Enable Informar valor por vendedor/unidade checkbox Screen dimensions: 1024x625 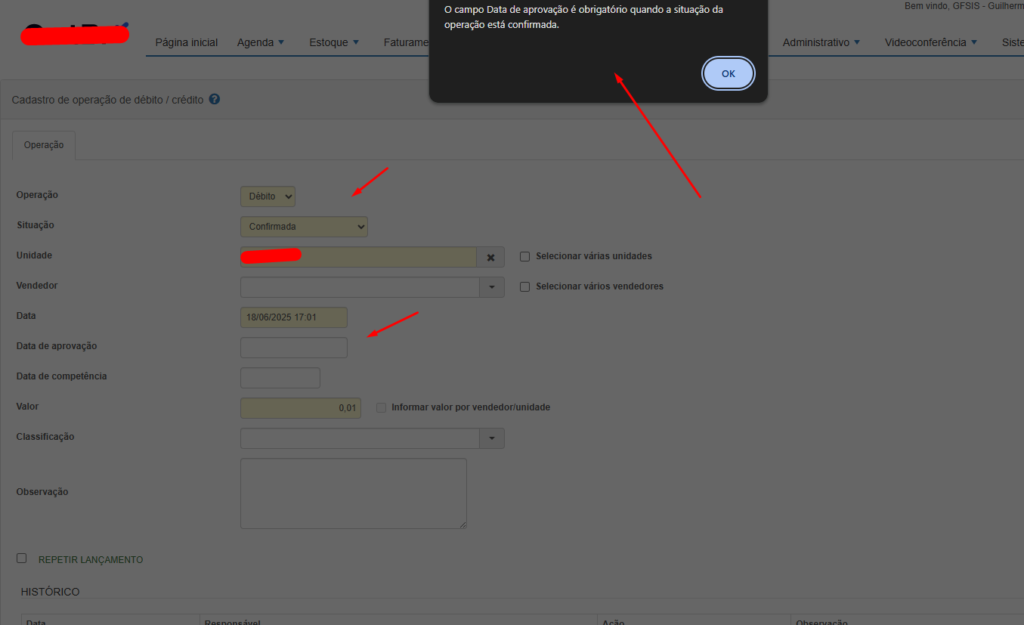381,408
